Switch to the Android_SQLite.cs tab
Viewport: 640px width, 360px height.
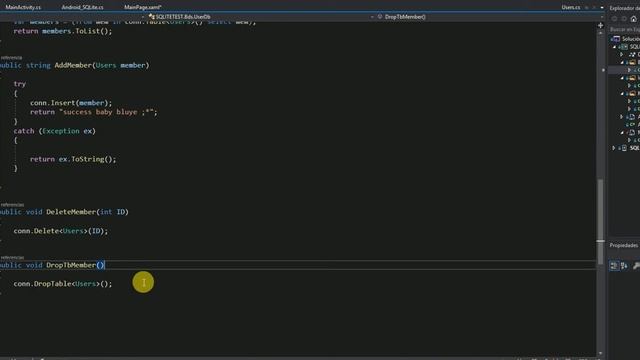click(x=82, y=7)
